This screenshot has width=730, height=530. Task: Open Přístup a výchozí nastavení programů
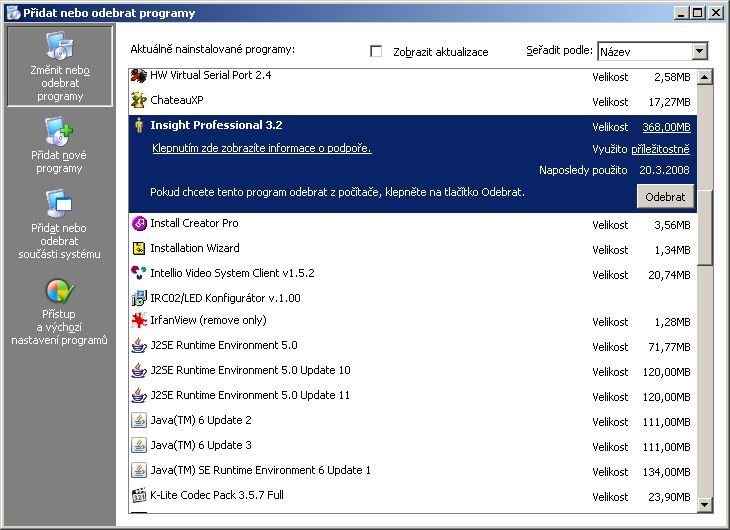[x=60, y=312]
